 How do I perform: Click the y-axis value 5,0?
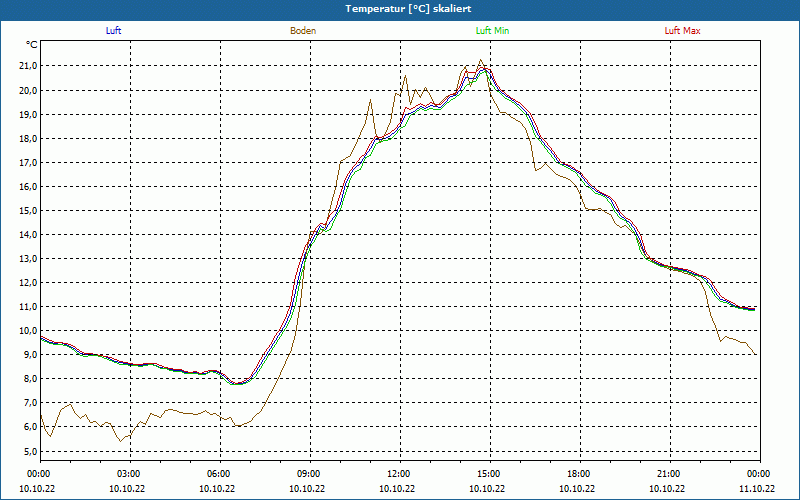coord(30,451)
